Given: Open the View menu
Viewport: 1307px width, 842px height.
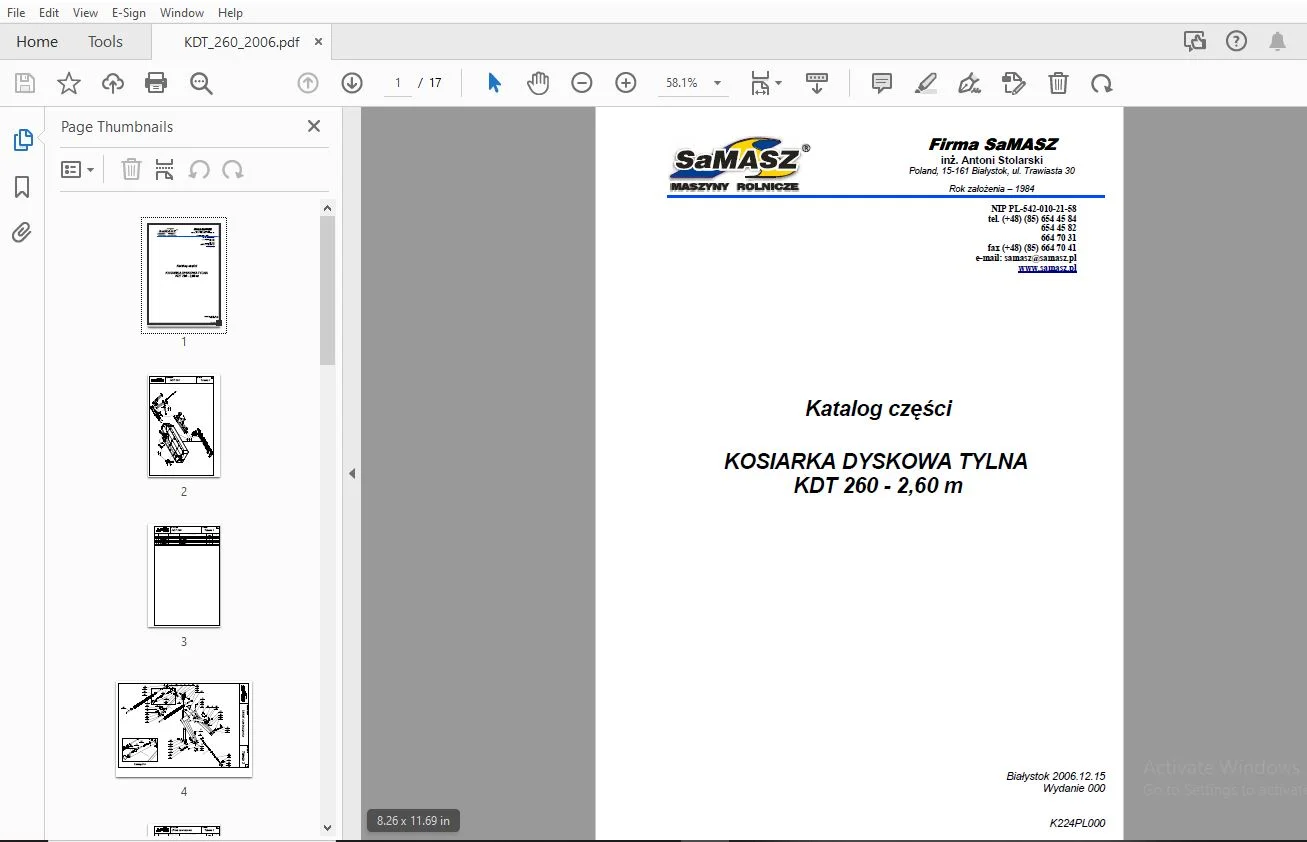Looking at the screenshot, I should (x=86, y=12).
